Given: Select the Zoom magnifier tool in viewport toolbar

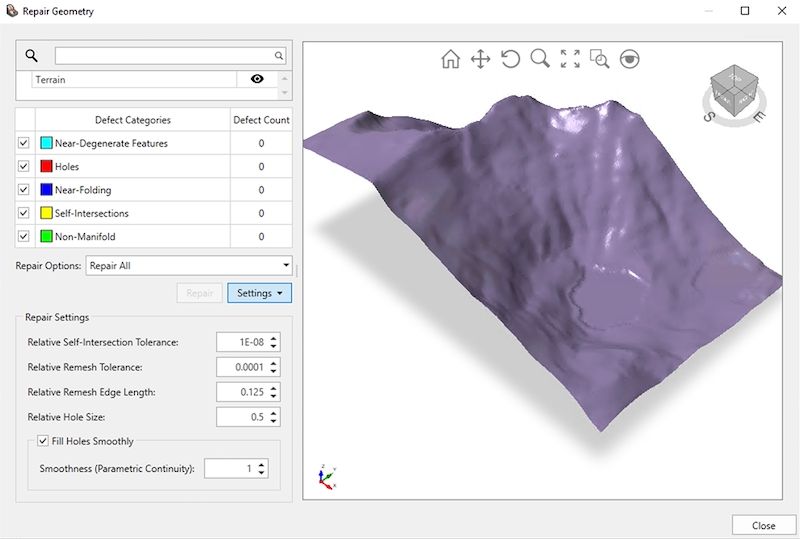Looking at the screenshot, I should [540, 59].
